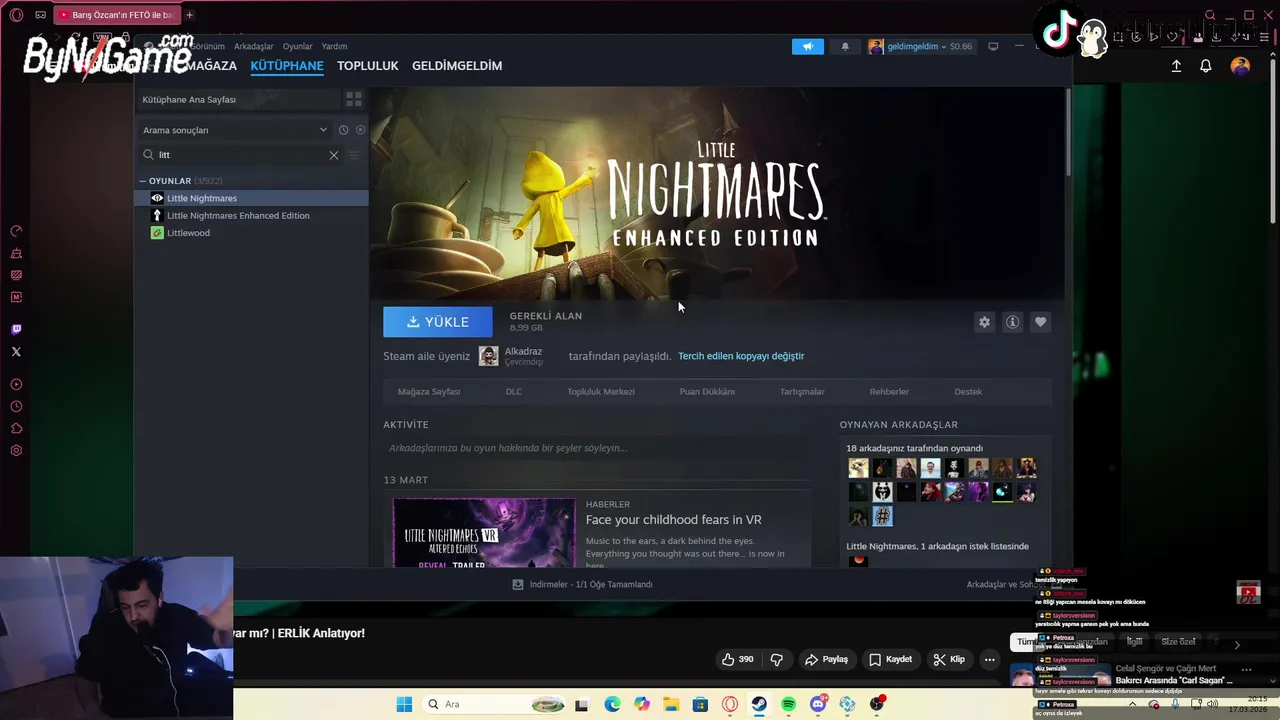Open the game info icon
Image resolution: width=1280 pixels, height=720 pixels.
[1012, 322]
